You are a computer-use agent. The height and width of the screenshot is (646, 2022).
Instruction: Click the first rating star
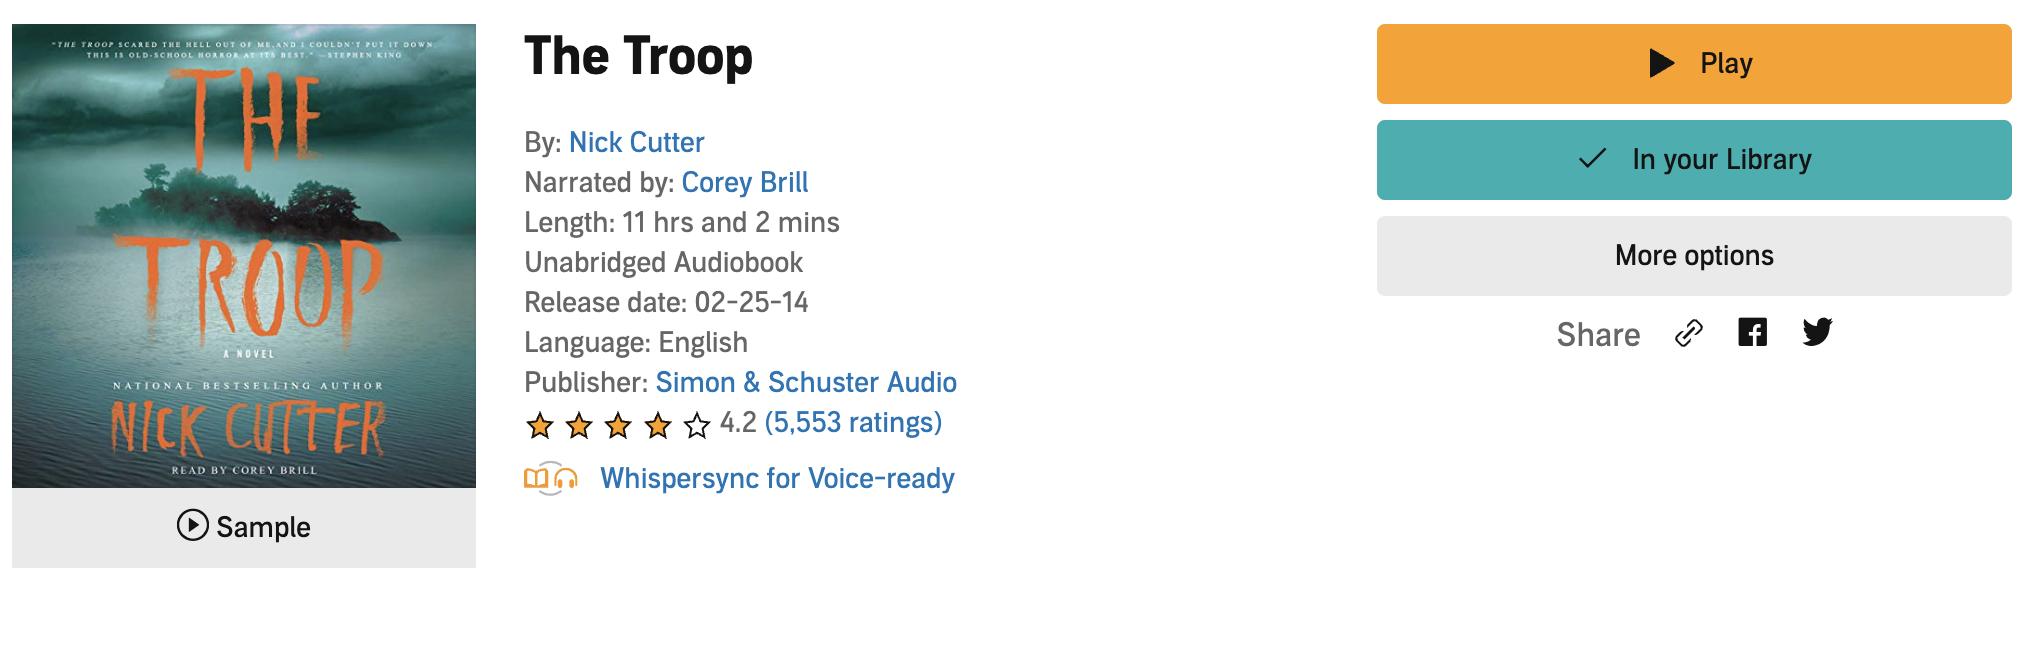tap(540, 426)
